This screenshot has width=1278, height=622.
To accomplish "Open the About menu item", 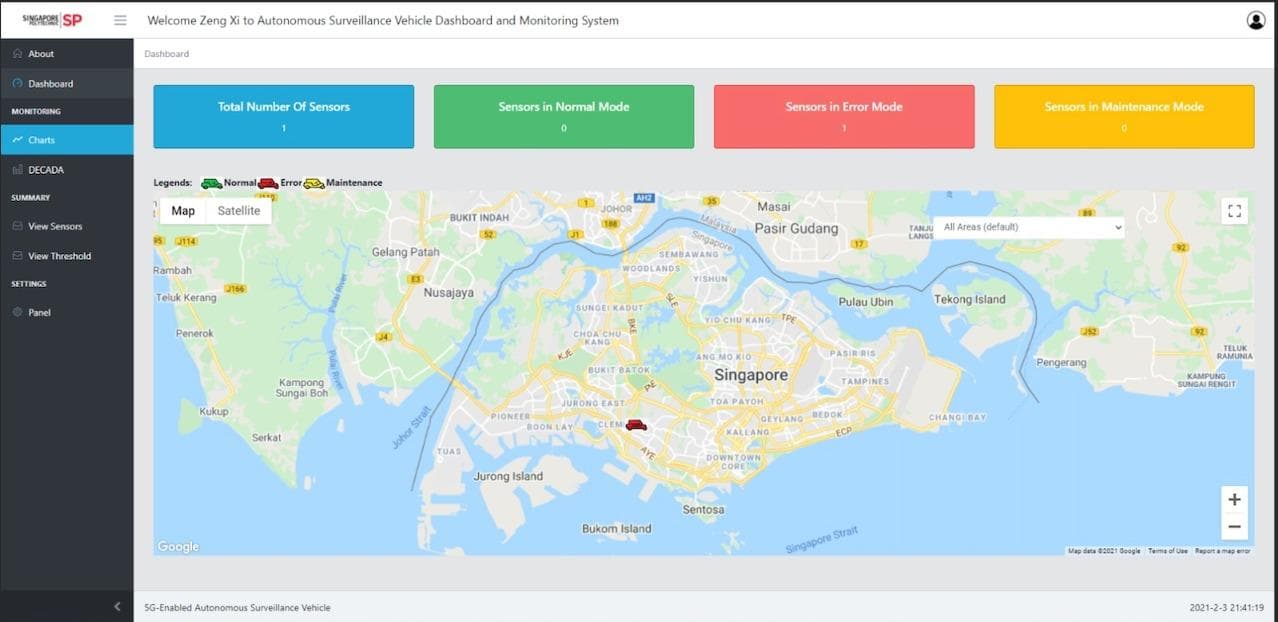I will (67, 54).
